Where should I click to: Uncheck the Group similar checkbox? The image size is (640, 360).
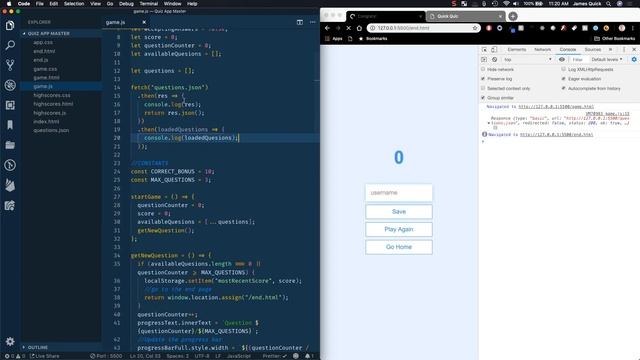pyautogui.click(x=483, y=98)
